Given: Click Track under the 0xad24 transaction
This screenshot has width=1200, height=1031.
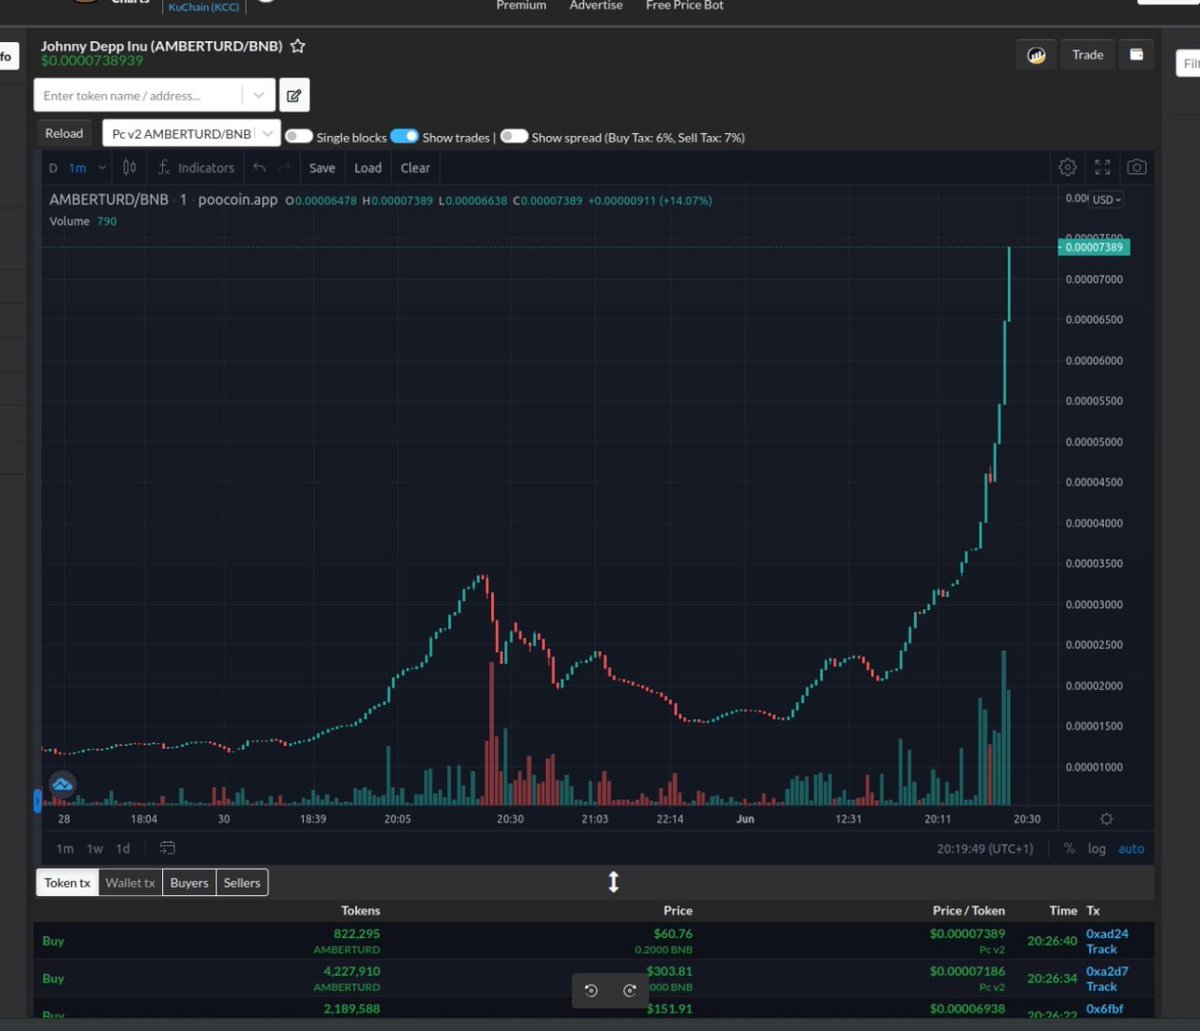Looking at the screenshot, I should click(1101, 949).
